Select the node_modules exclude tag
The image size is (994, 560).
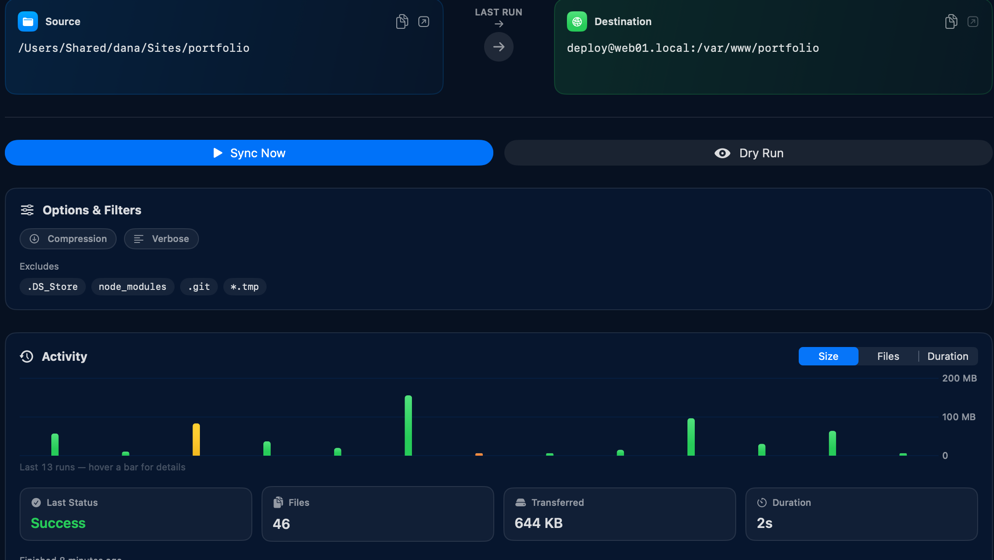(132, 287)
